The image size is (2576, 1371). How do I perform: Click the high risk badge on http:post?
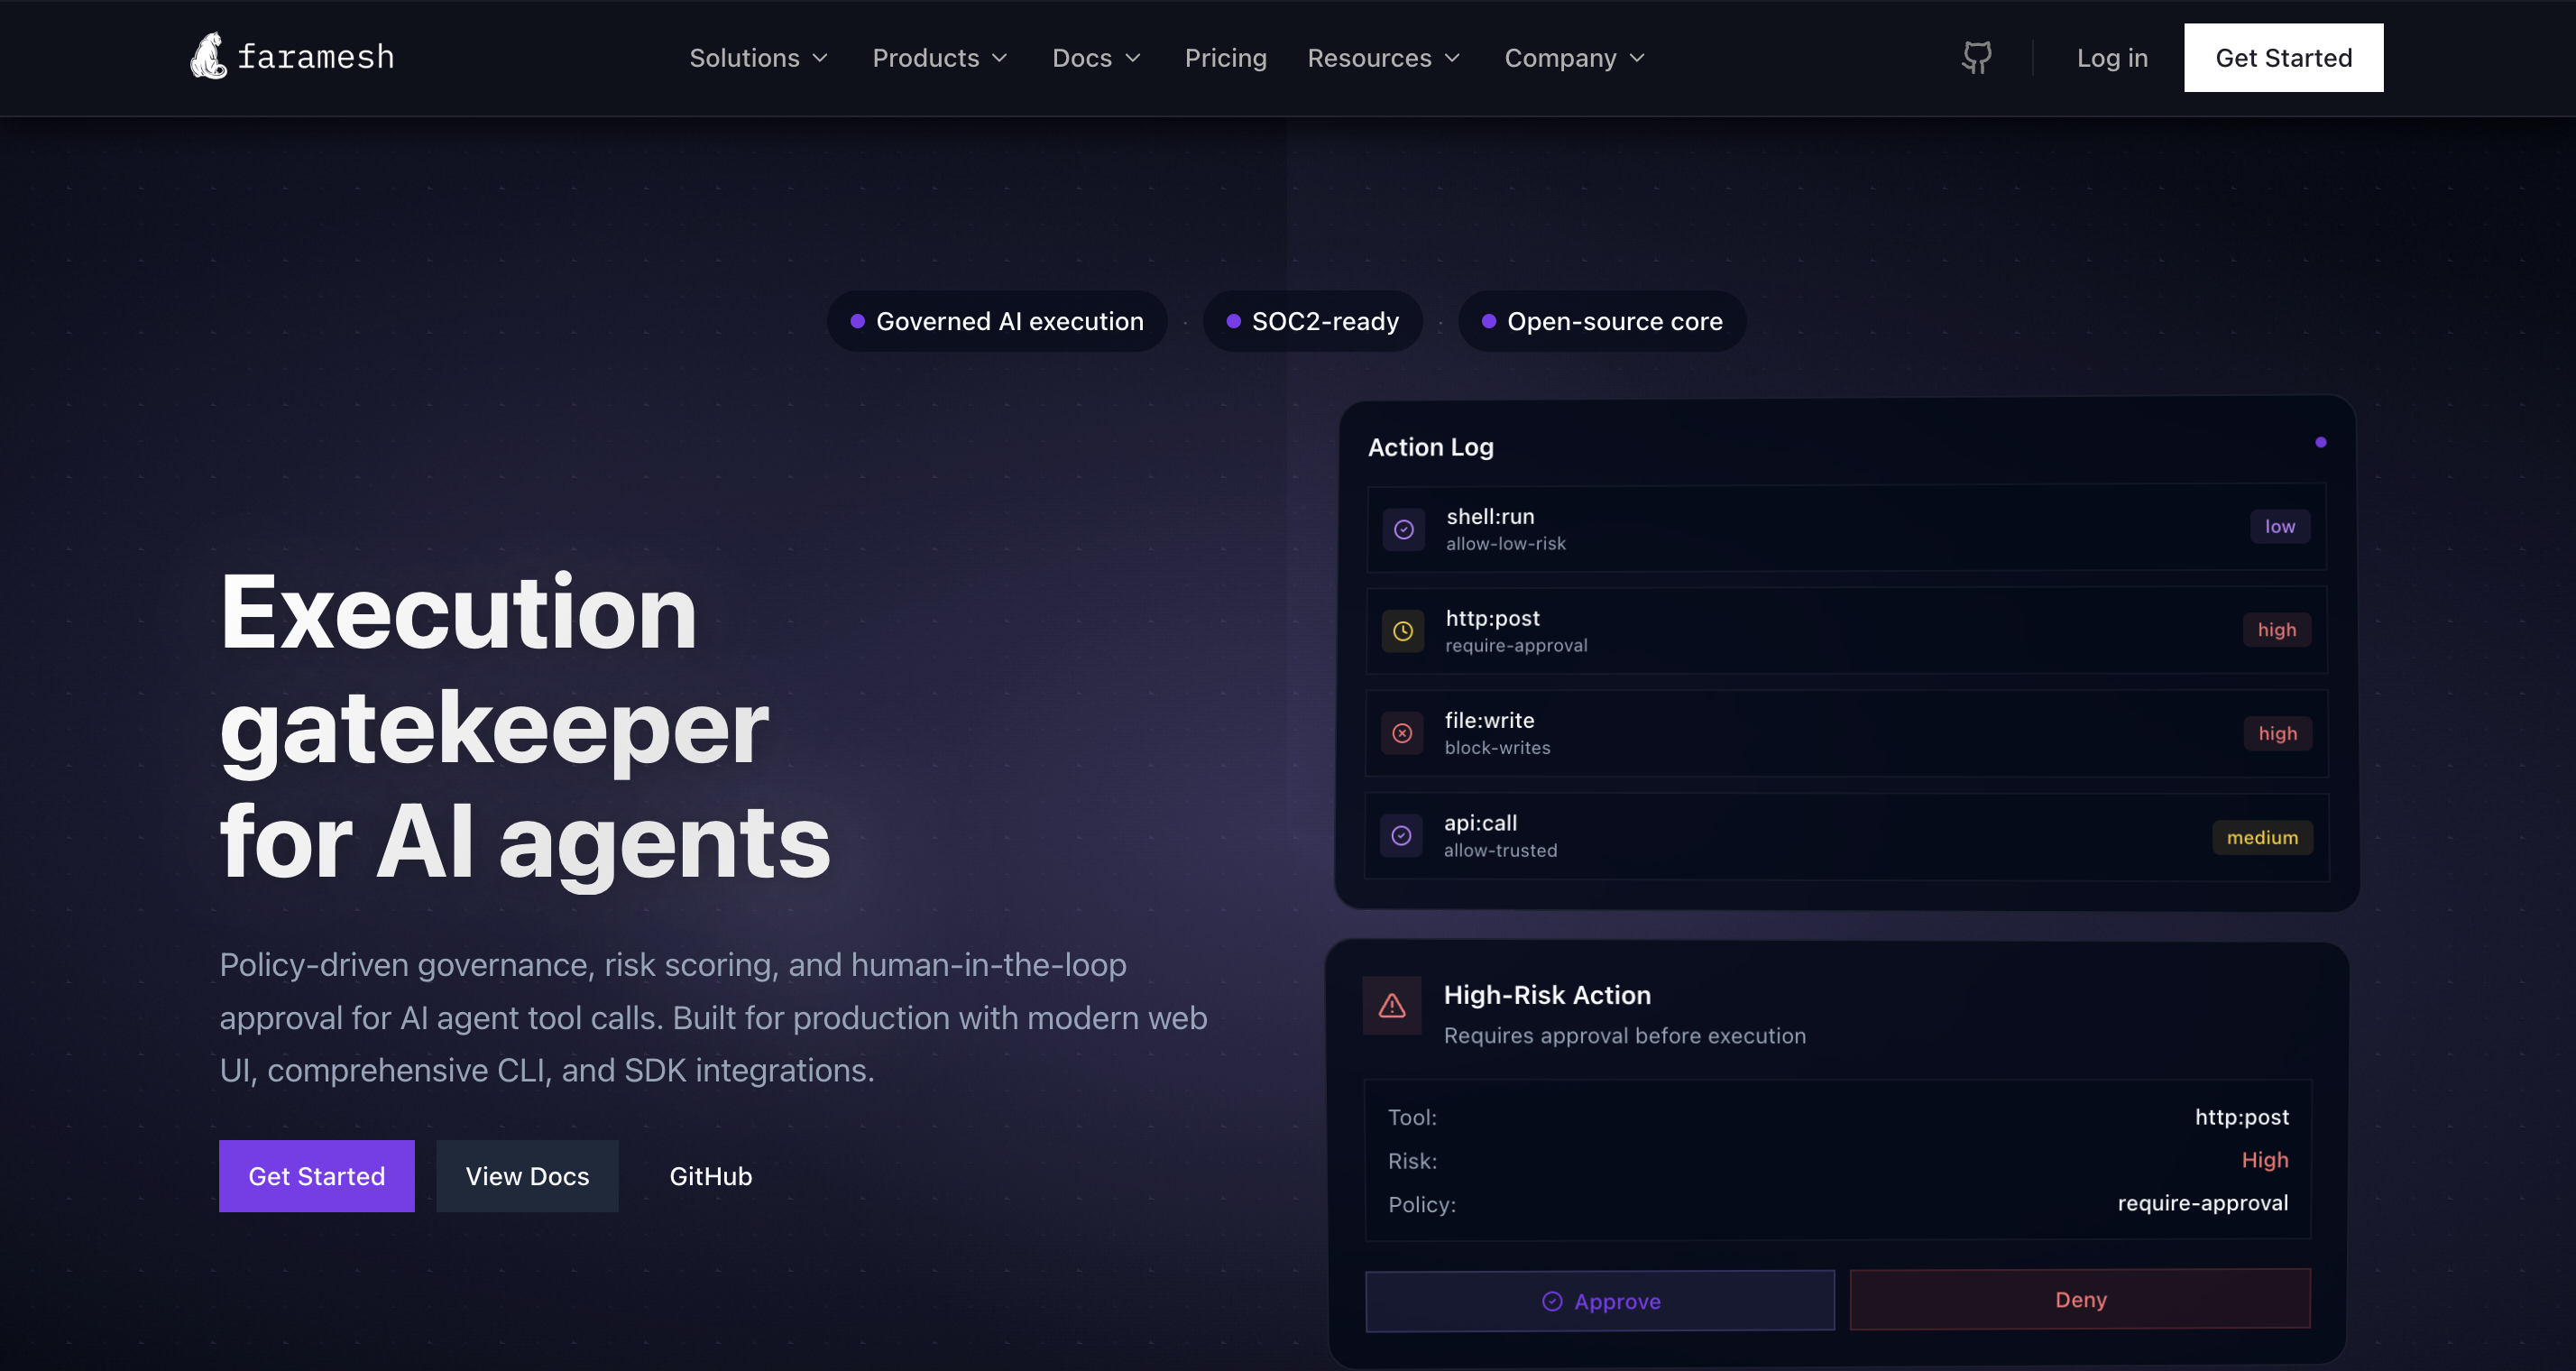2277,630
